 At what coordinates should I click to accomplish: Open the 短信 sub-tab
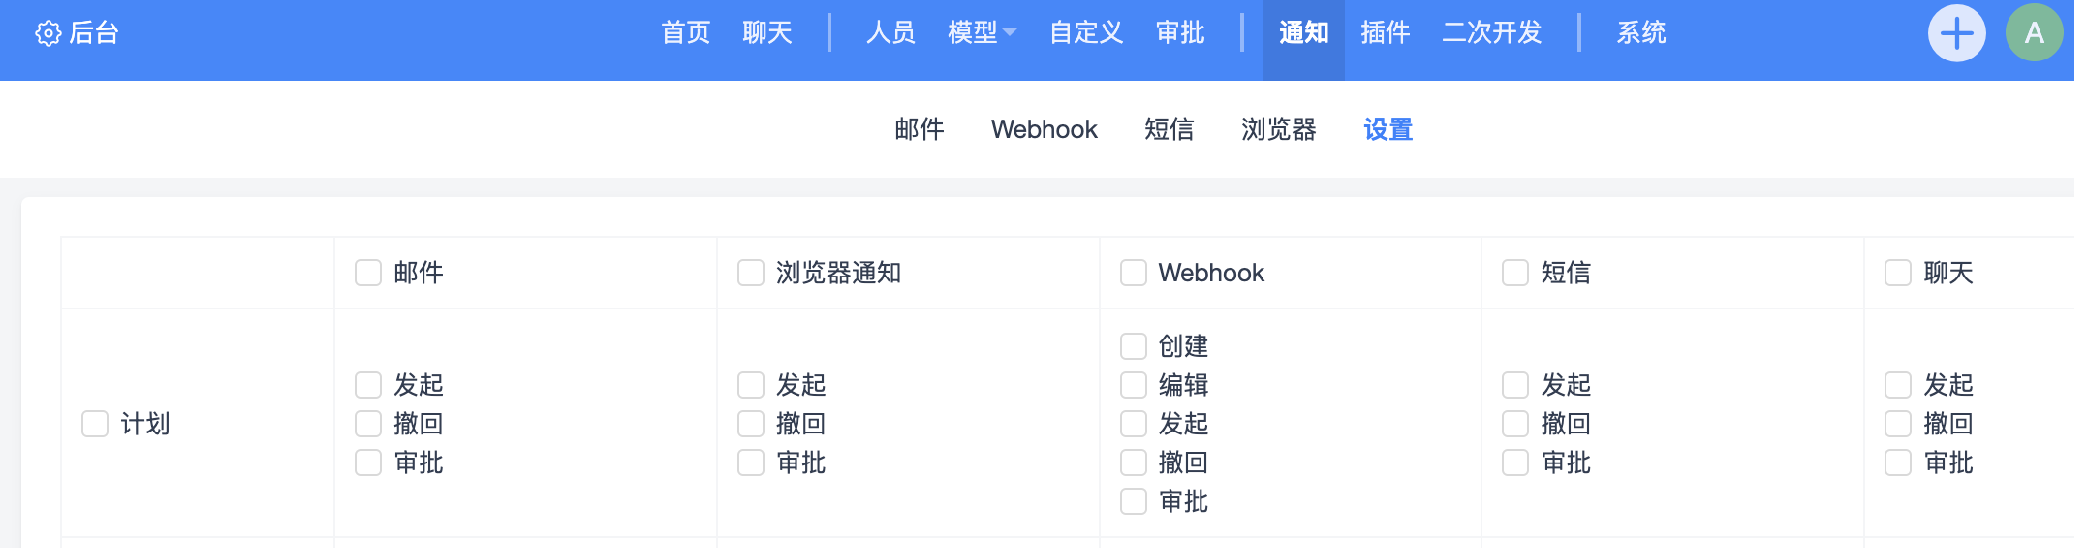(1169, 130)
